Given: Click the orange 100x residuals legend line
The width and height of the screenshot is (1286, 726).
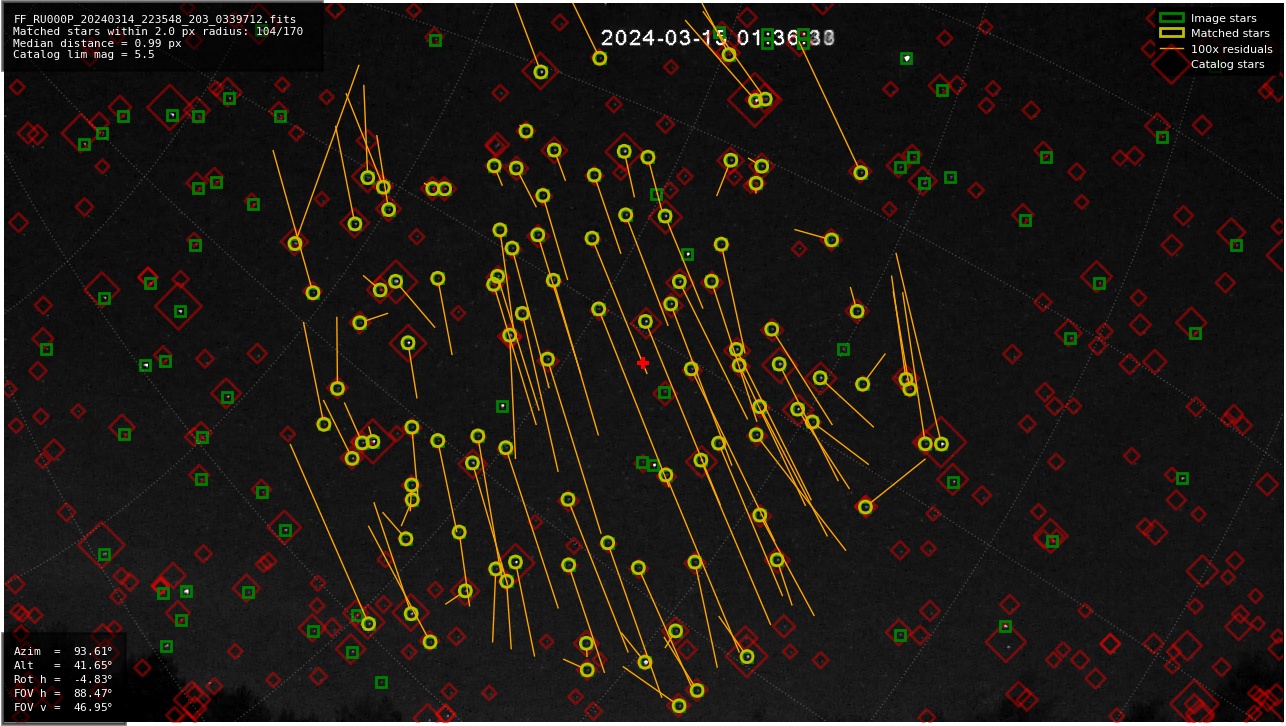Looking at the screenshot, I should tap(1171, 49).
